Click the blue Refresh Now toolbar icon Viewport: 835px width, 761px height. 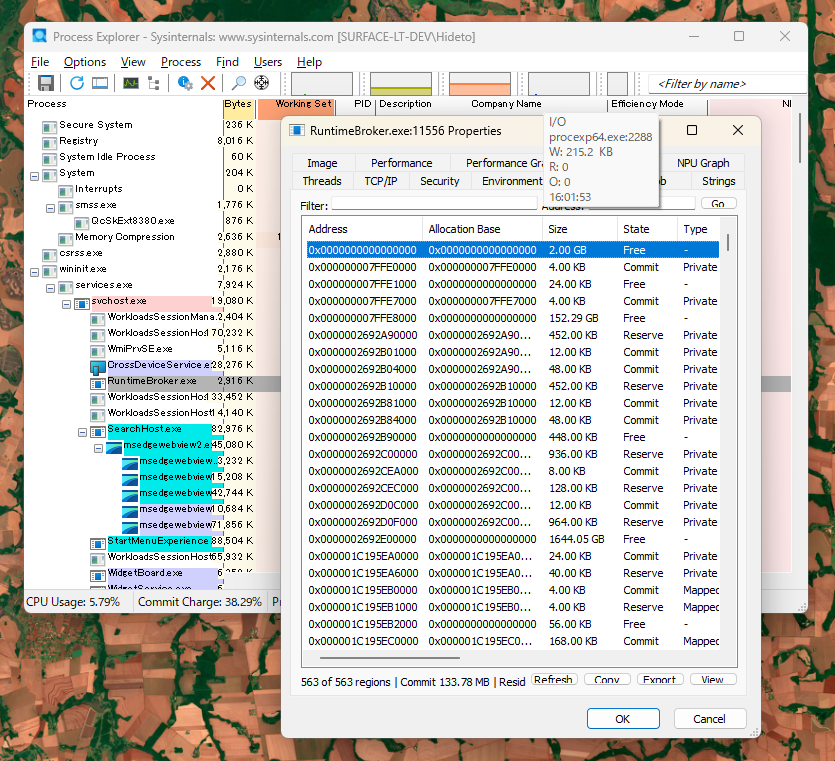[x=77, y=83]
